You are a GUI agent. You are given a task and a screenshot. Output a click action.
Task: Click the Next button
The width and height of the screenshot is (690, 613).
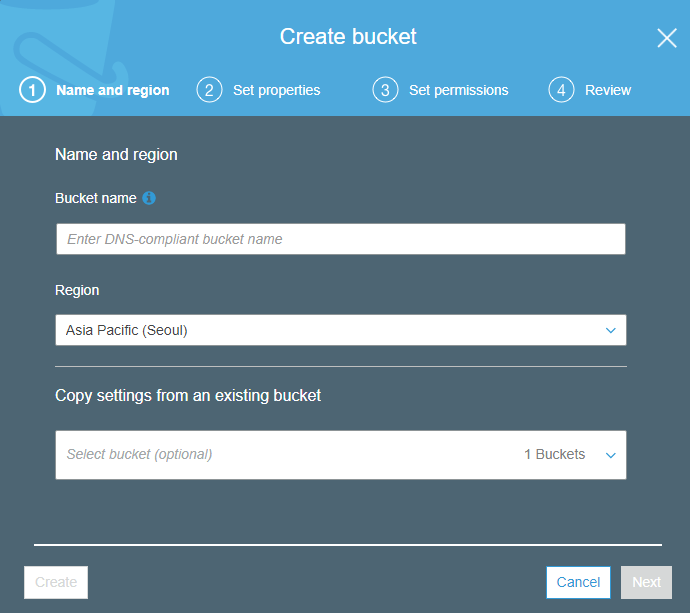(646, 582)
